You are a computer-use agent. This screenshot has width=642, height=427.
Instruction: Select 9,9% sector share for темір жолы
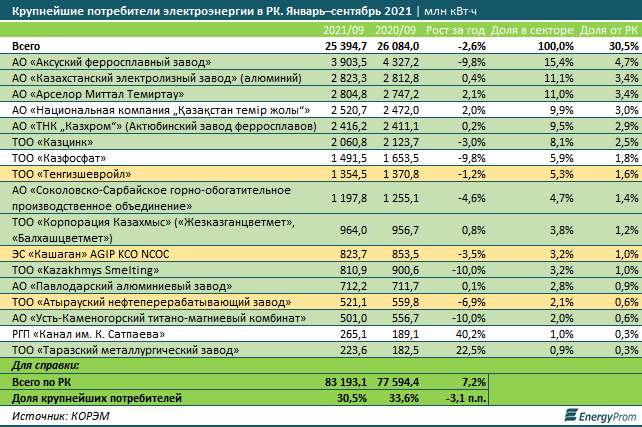tap(561, 110)
